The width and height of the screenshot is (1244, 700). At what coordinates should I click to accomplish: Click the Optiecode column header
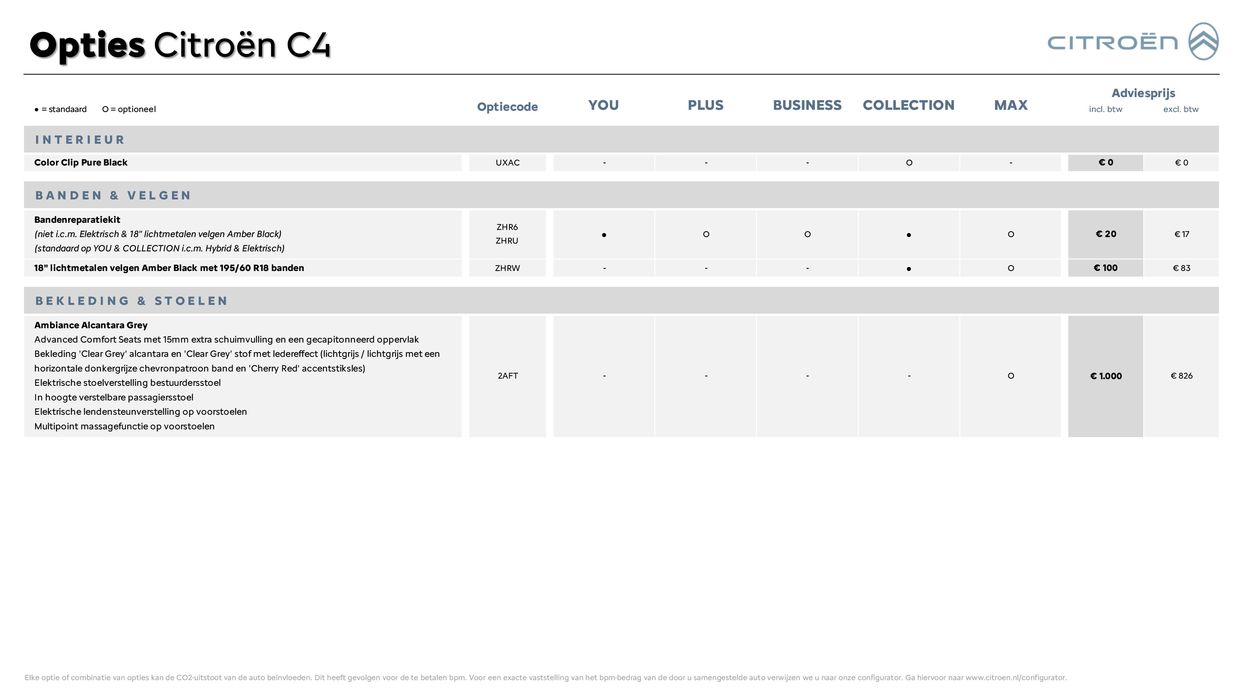coord(507,107)
